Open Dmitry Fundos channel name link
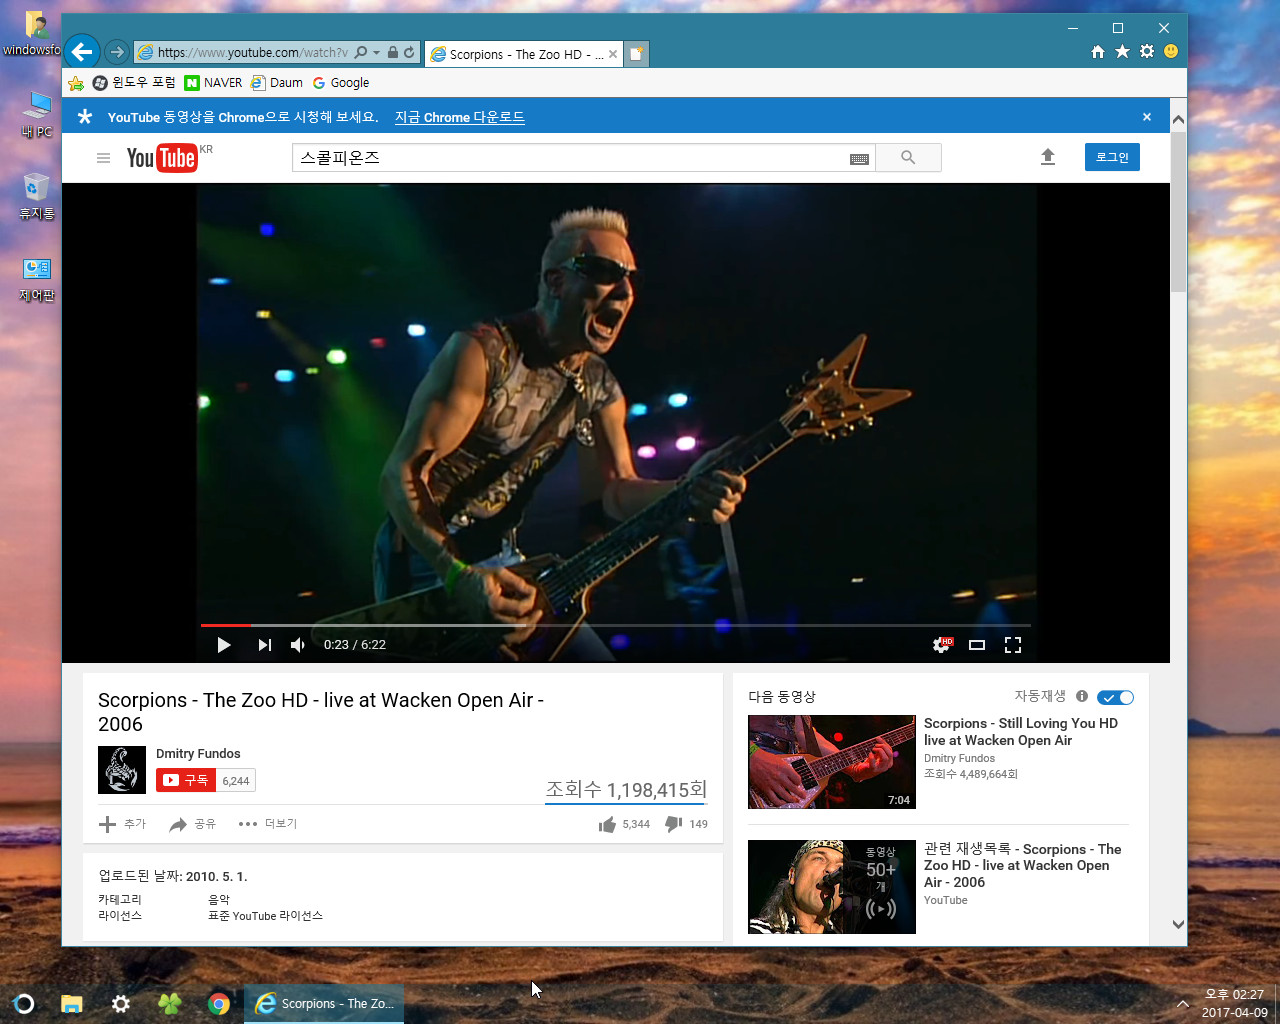The height and width of the screenshot is (1024, 1280). [198, 754]
